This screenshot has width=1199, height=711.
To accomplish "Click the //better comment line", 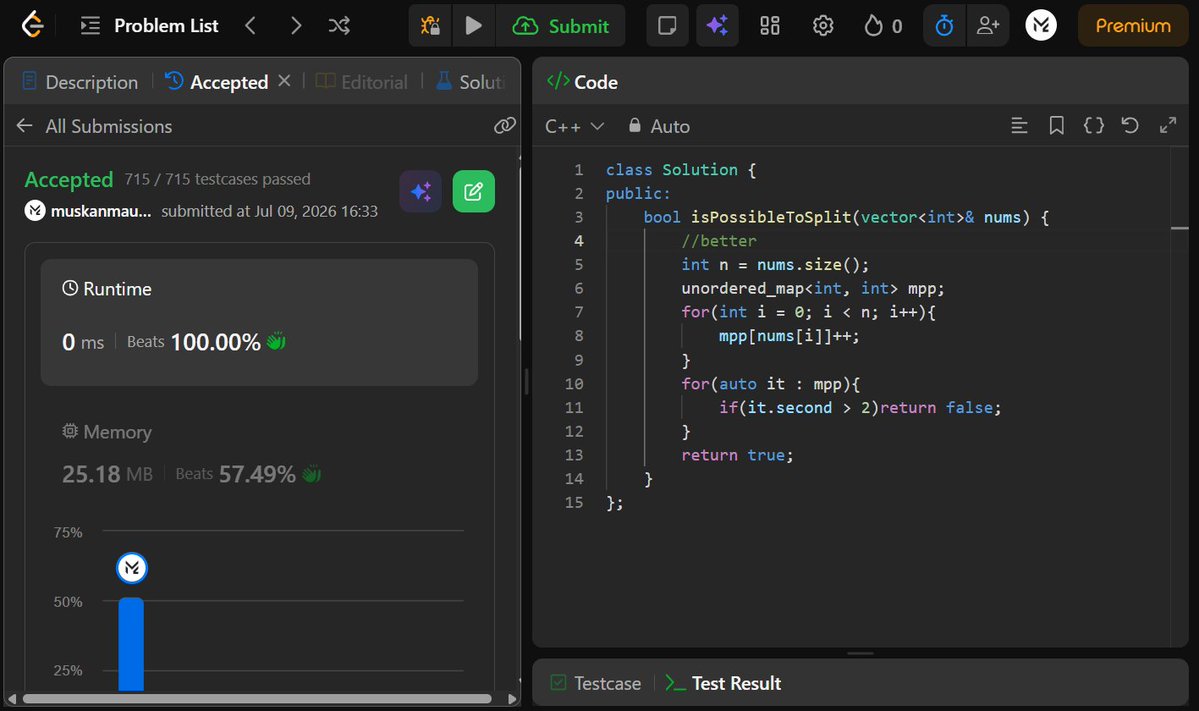I will point(719,241).
